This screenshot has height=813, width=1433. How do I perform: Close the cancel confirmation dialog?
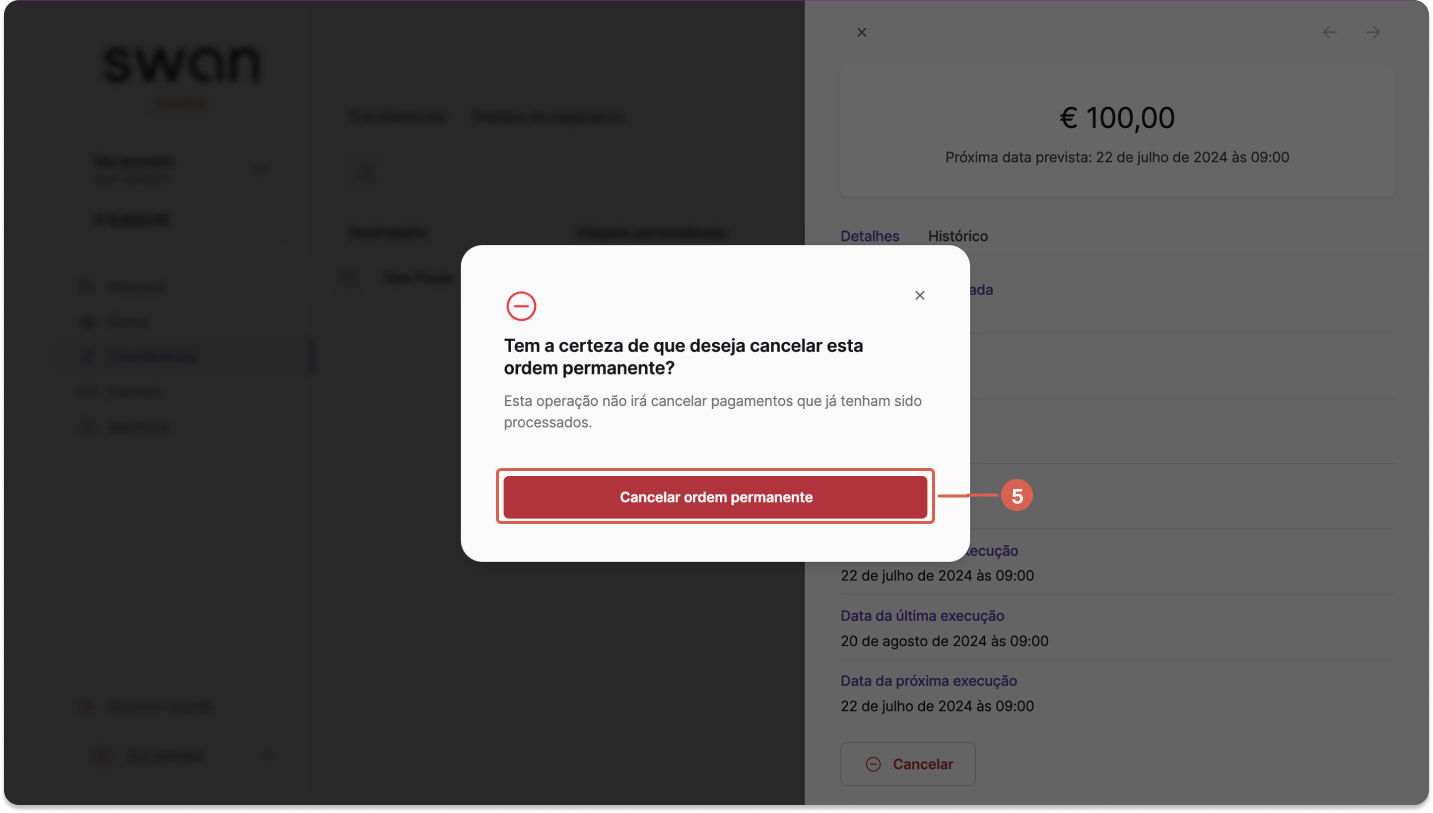click(920, 295)
